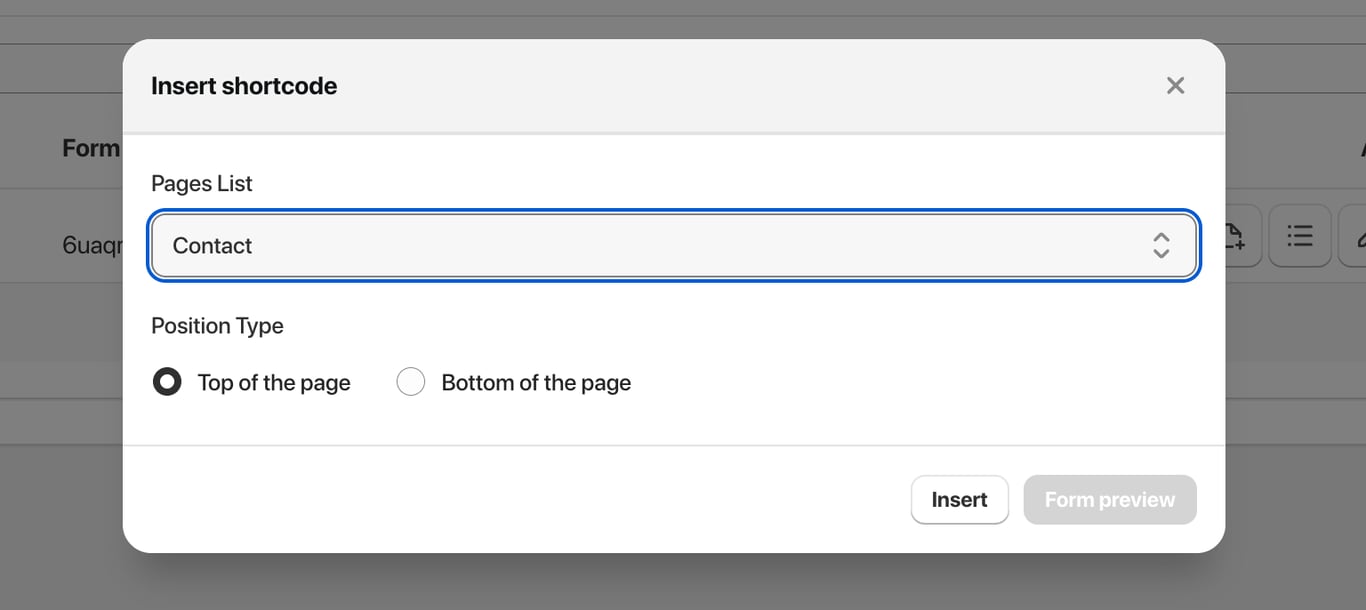Click the "Position Type" section label

pos(217,326)
